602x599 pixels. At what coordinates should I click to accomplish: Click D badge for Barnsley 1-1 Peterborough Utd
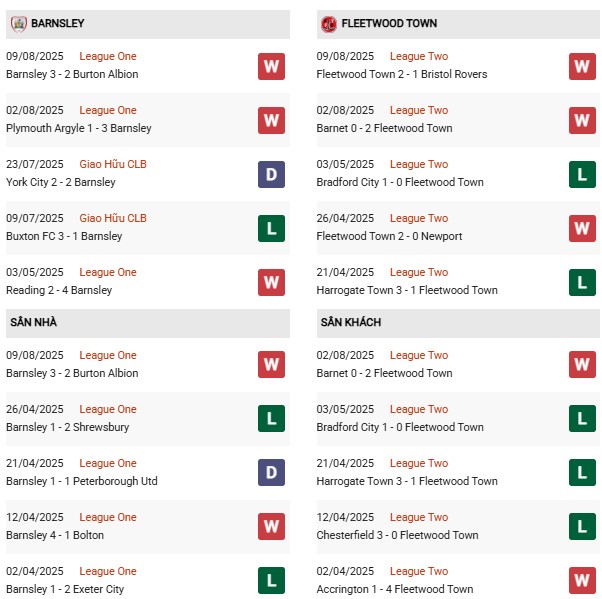tap(271, 472)
